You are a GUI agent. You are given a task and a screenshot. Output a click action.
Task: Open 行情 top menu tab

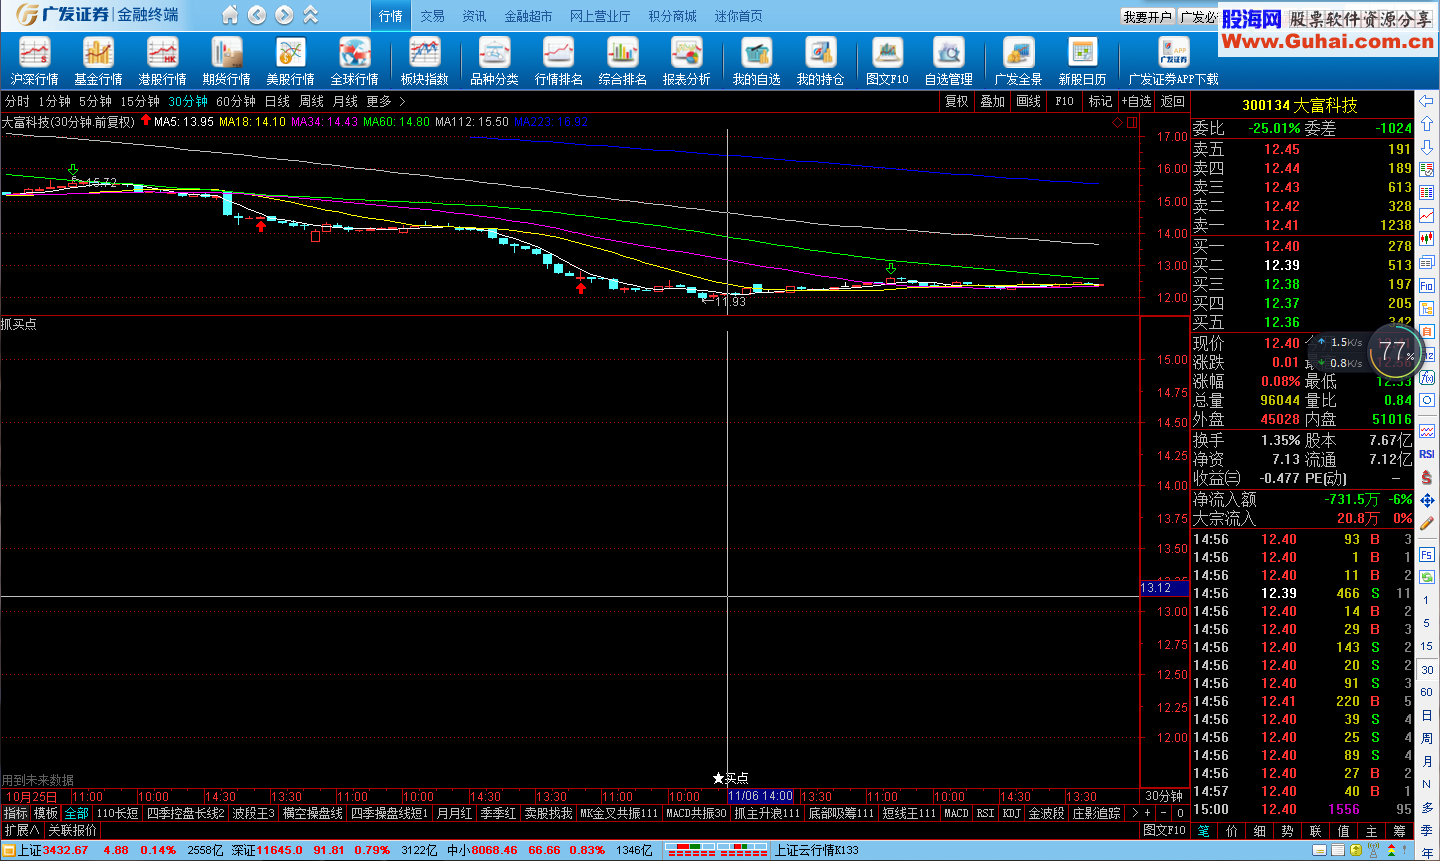[390, 16]
